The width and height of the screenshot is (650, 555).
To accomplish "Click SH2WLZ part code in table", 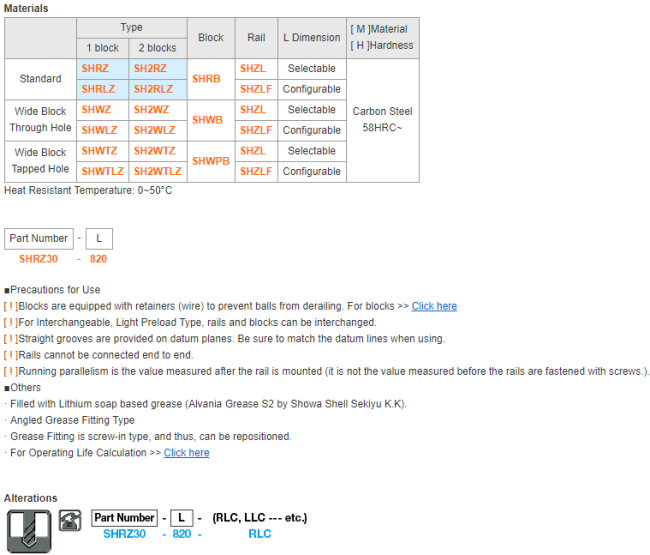I will (155, 130).
